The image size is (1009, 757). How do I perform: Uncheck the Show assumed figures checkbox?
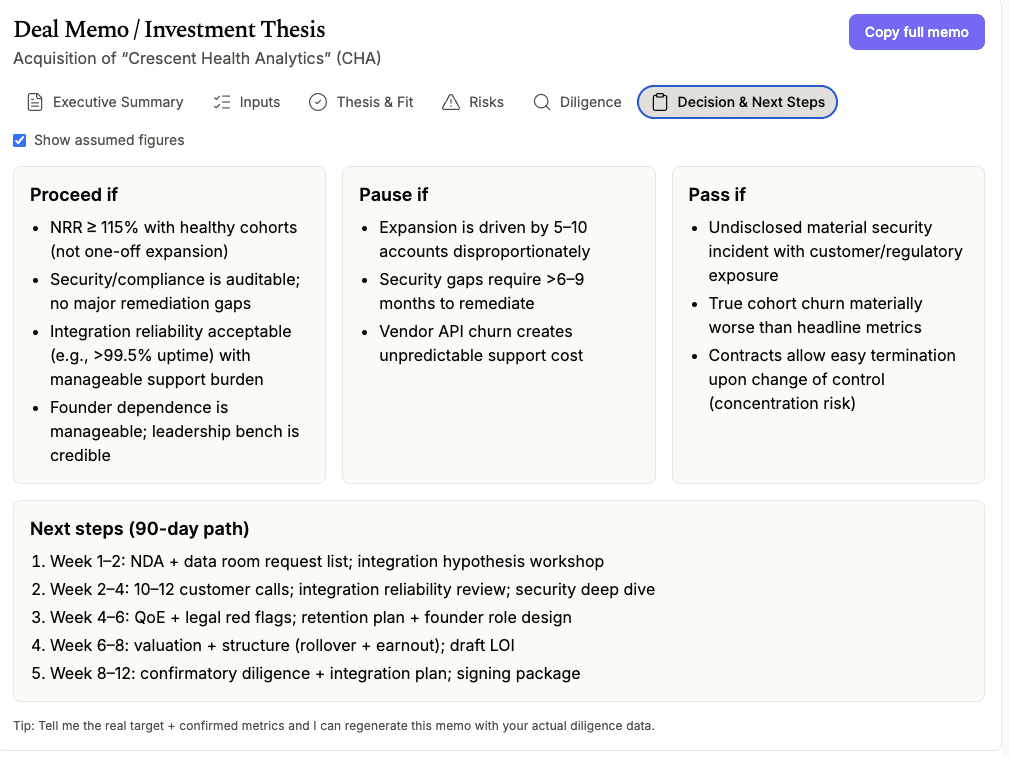click(x=20, y=140)
